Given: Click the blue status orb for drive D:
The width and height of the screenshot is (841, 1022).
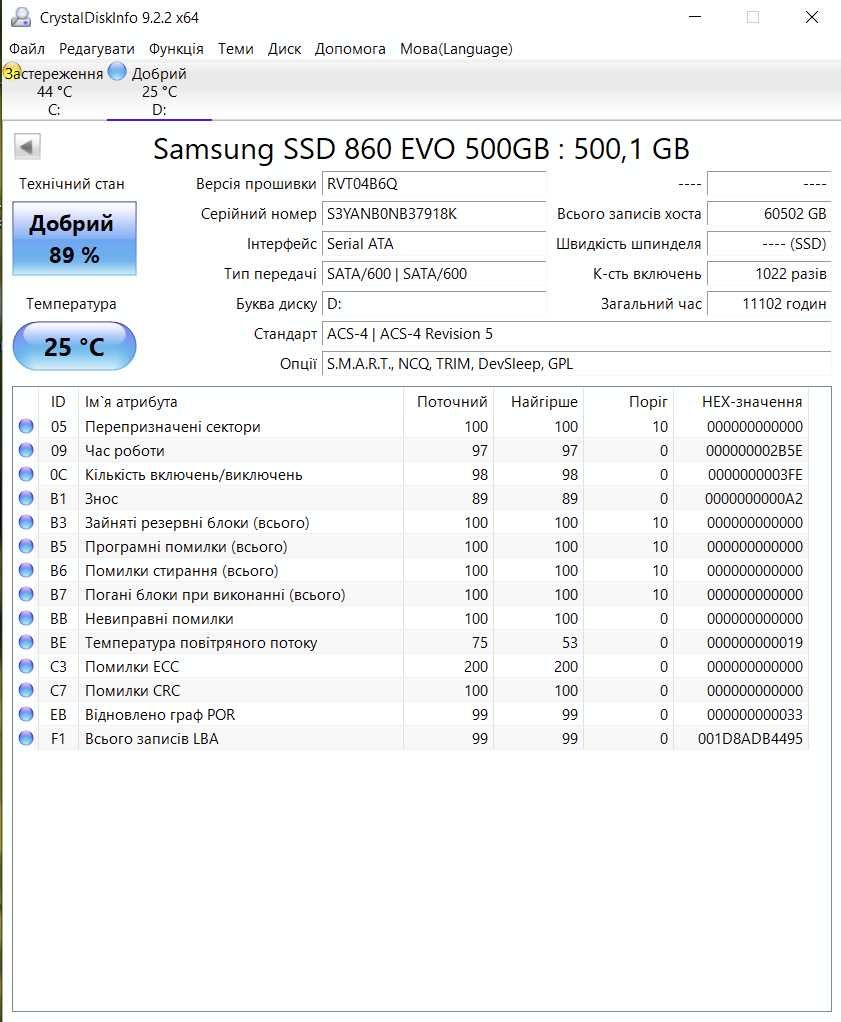Looking at the screenshot, I should pyautogui.click(x=117, y=71).
